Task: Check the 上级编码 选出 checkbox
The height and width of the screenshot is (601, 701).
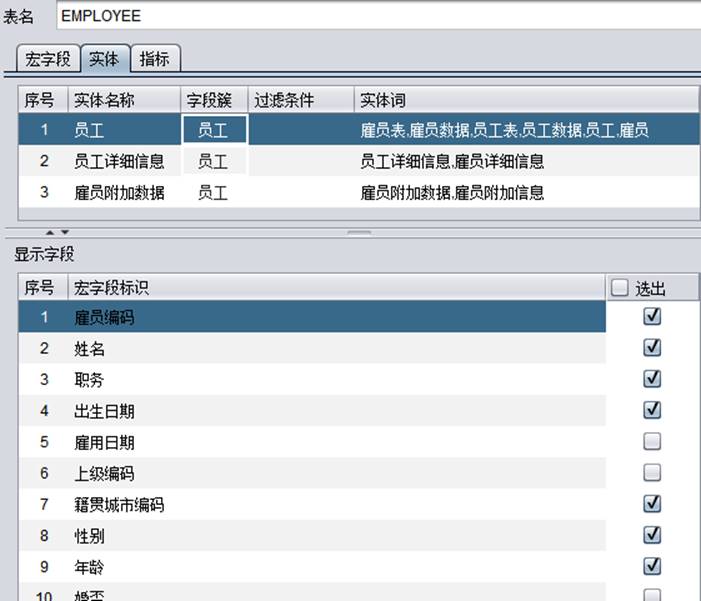Action: pyautogui.click(x=653, y=473)
